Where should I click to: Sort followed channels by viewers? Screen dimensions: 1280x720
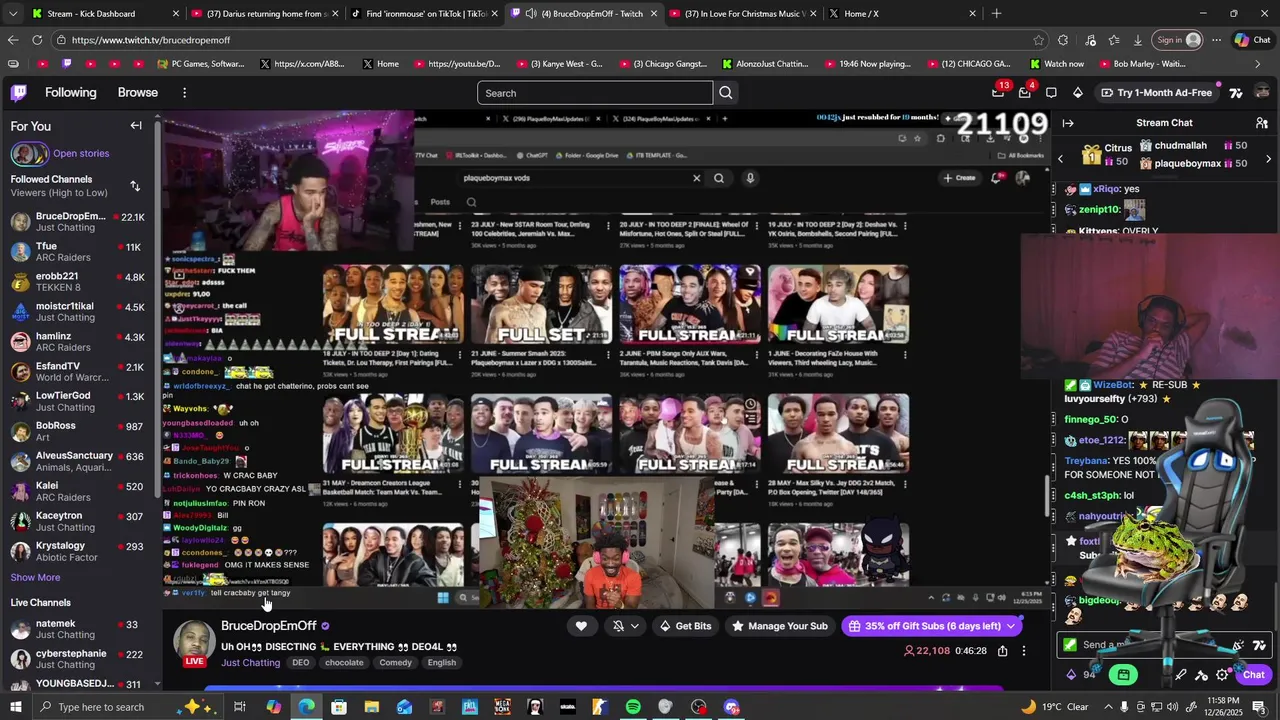[x=135, y=186]
